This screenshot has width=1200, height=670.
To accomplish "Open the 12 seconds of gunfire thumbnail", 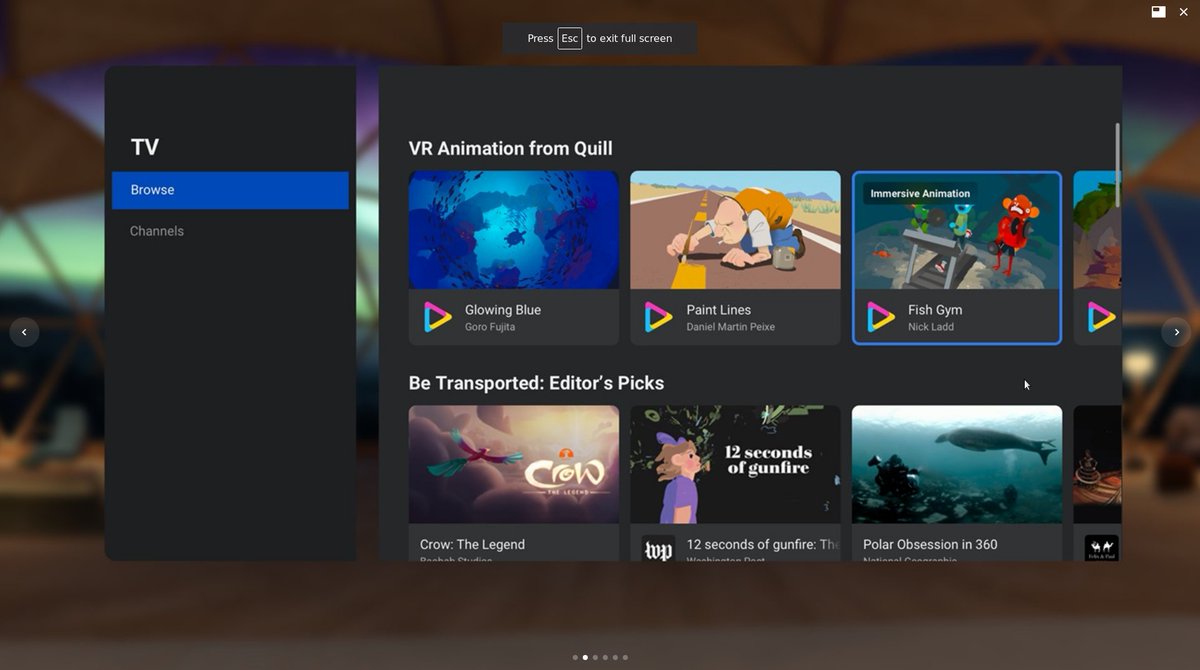I will tap(735, 464).
